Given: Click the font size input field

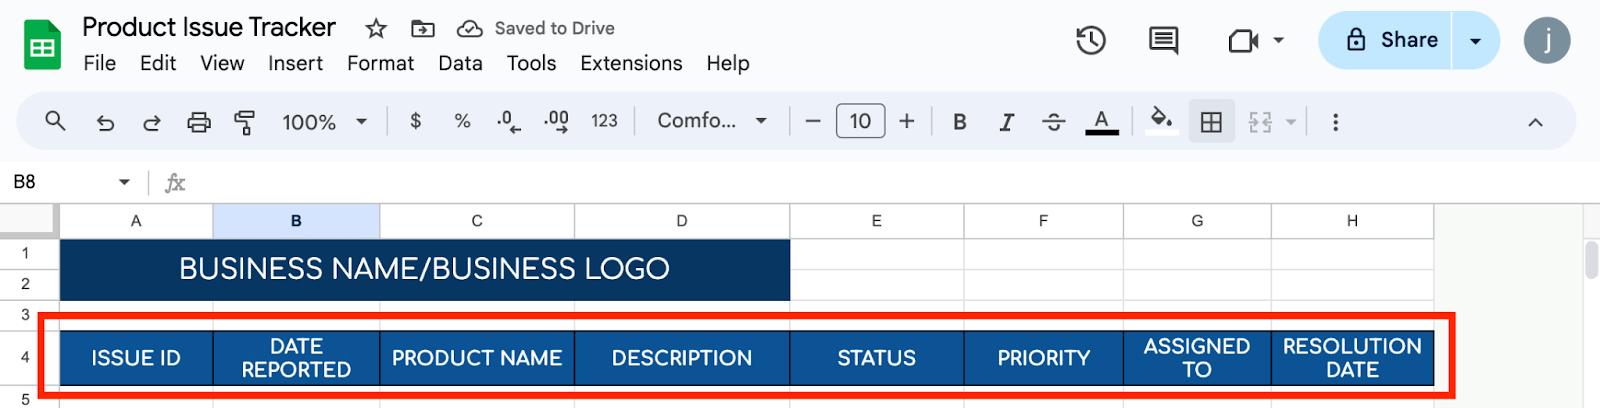Looking at the screenshot, I should click(x=860, y=121).
